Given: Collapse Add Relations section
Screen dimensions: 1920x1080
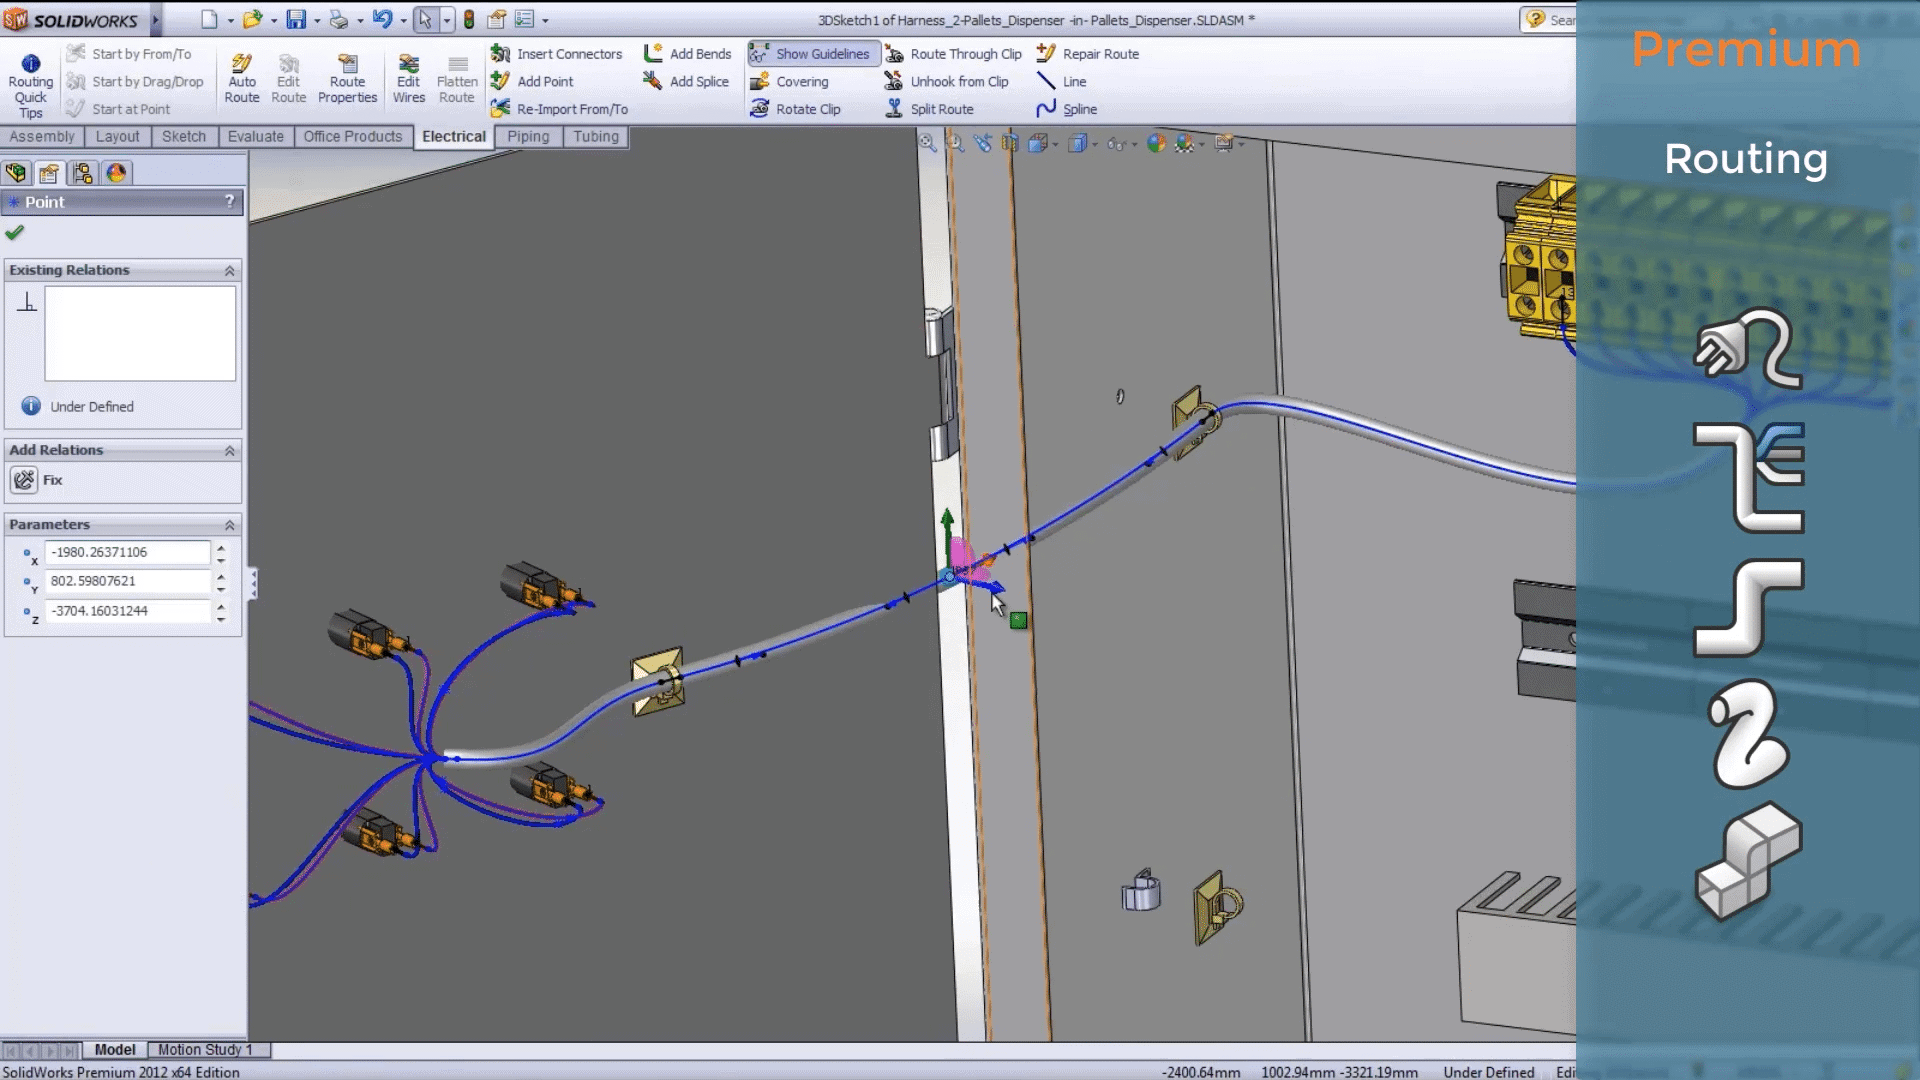Looking at the screenshot, I should click(x=229, y=451).
